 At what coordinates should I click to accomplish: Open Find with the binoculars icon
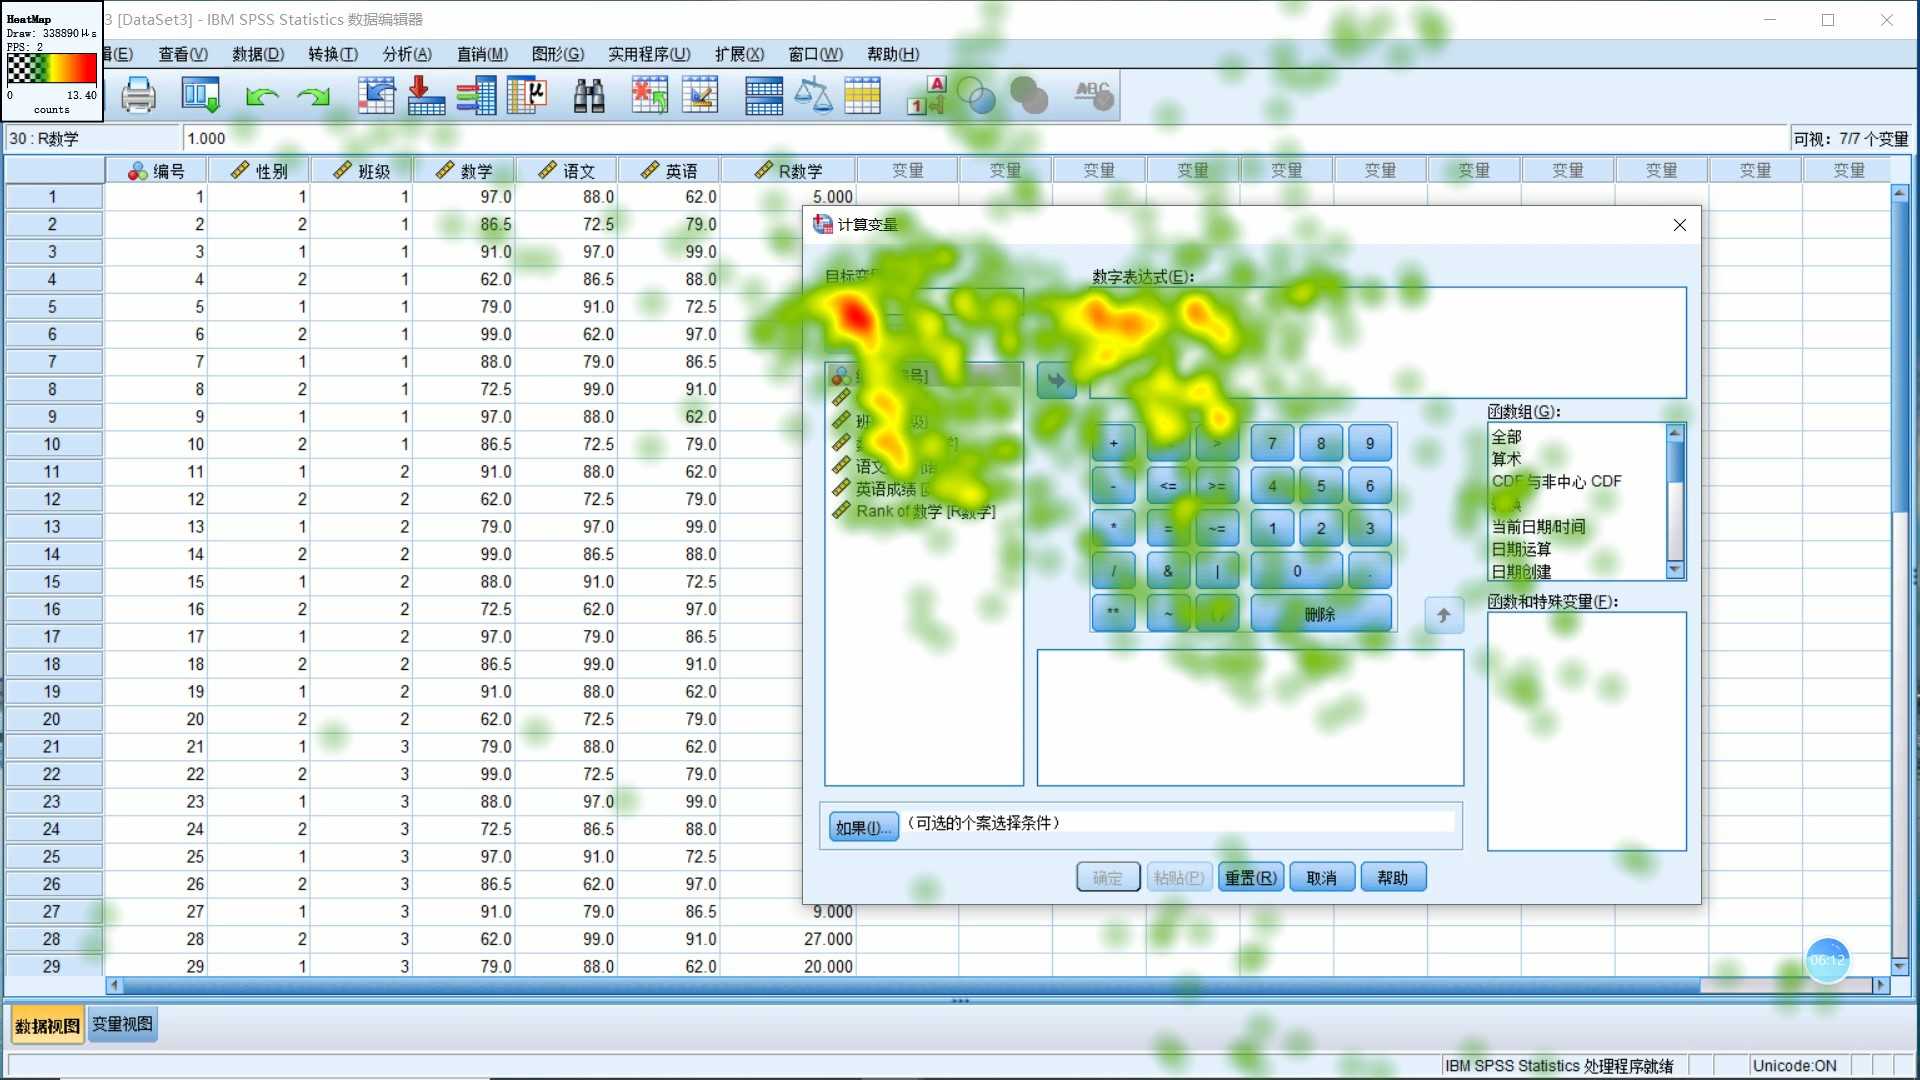589,96
